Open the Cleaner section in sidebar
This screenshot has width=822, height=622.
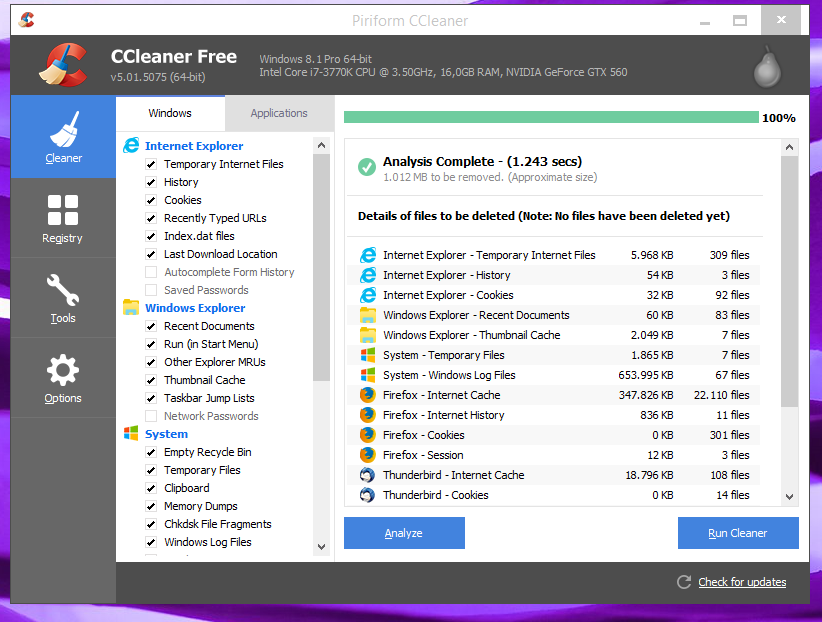pos(63,137)
